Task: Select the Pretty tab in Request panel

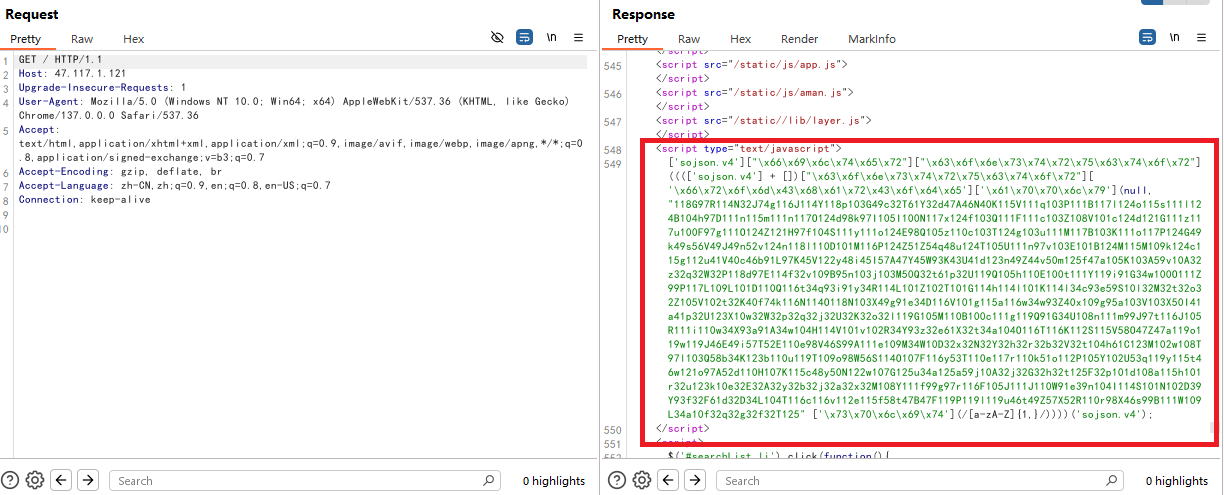Action: pyautogui.click(x=26, y=39)
